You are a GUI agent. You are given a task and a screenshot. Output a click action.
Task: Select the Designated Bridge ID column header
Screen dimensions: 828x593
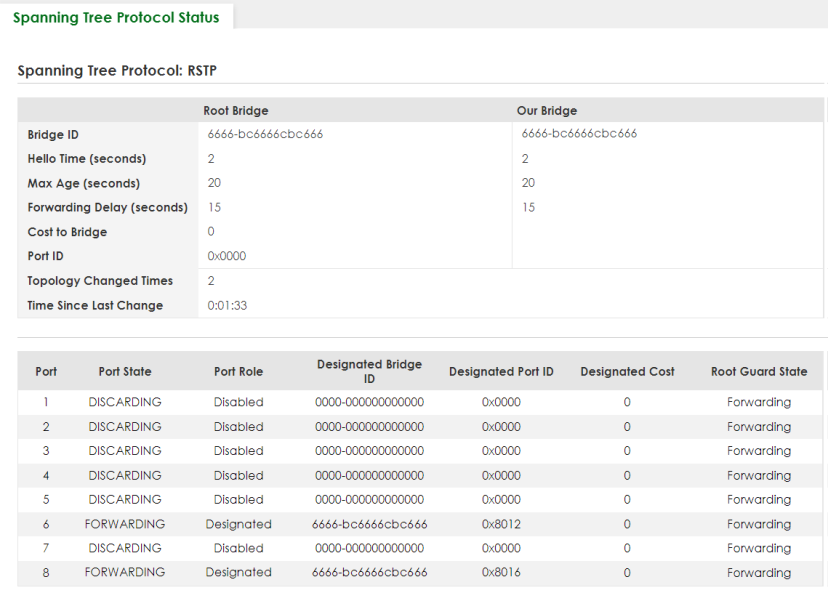[369, 372]
